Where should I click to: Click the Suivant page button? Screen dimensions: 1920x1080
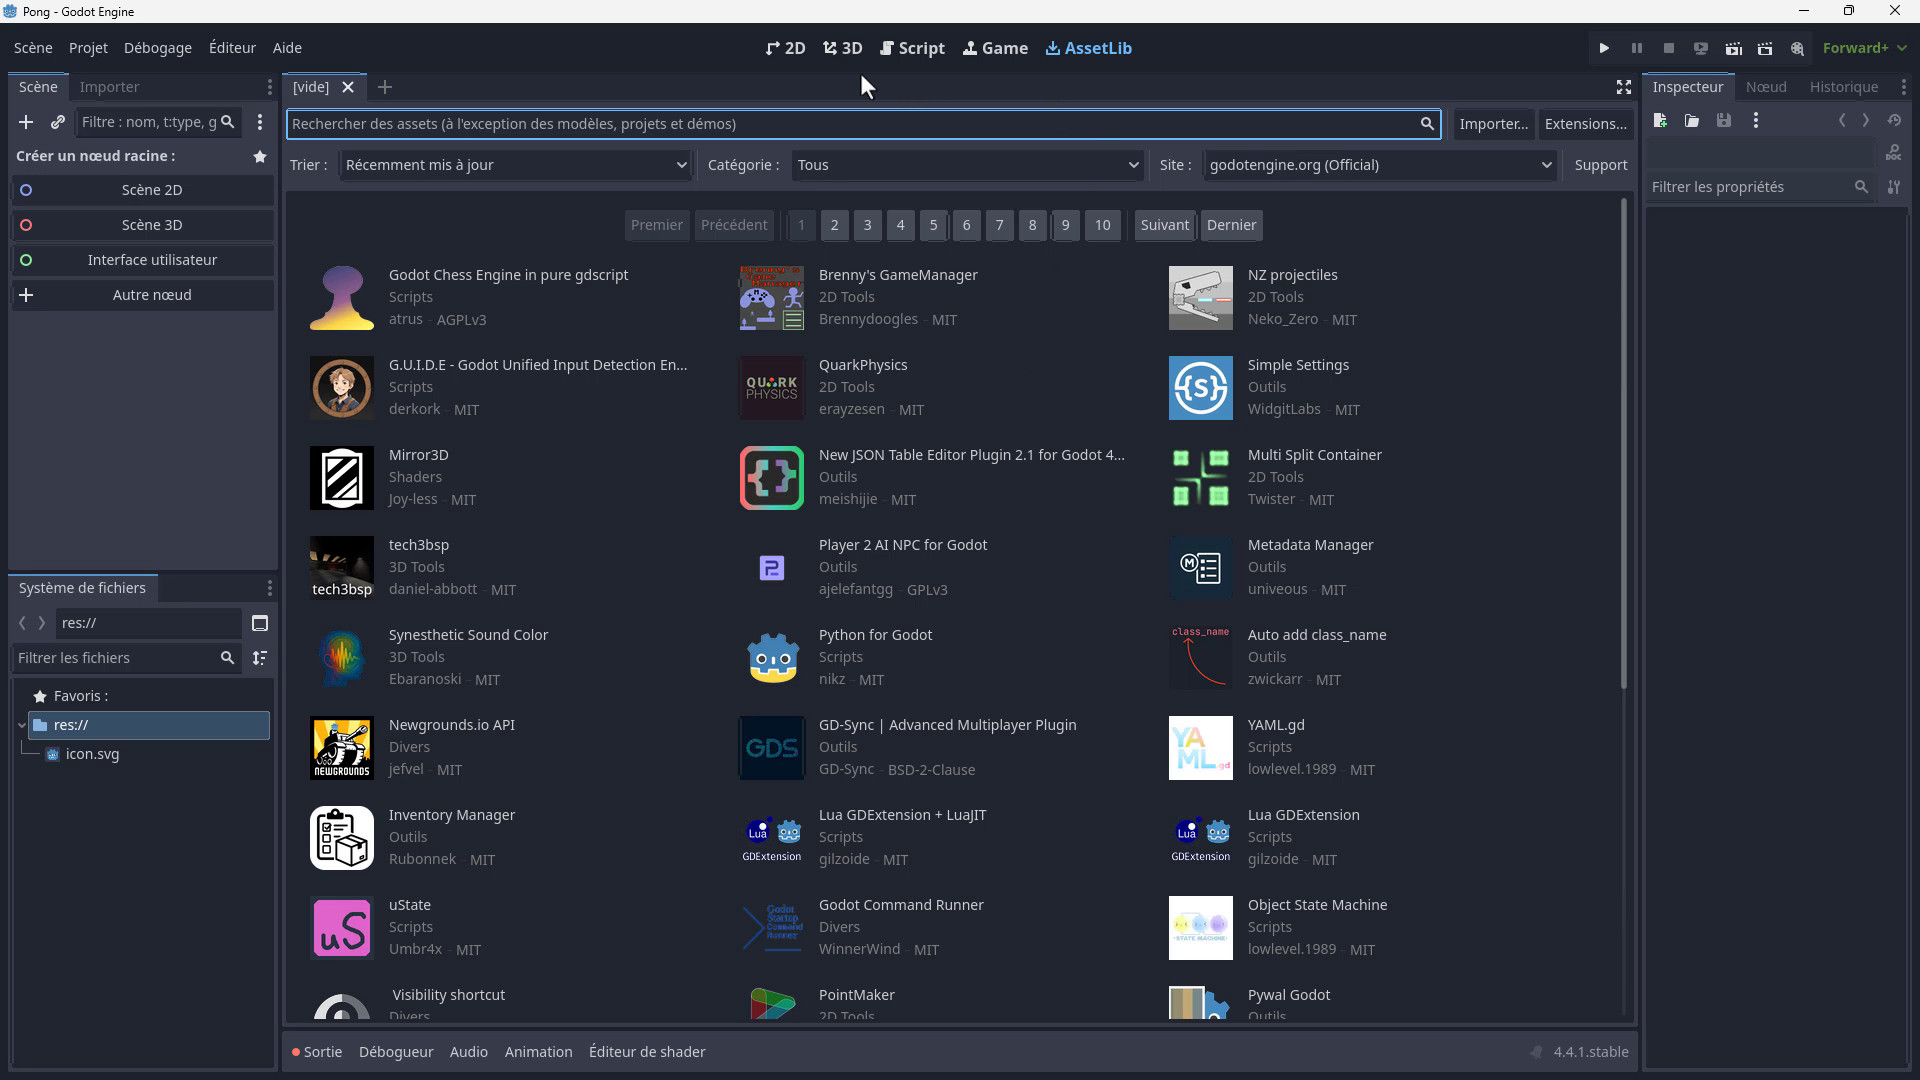1165,225
